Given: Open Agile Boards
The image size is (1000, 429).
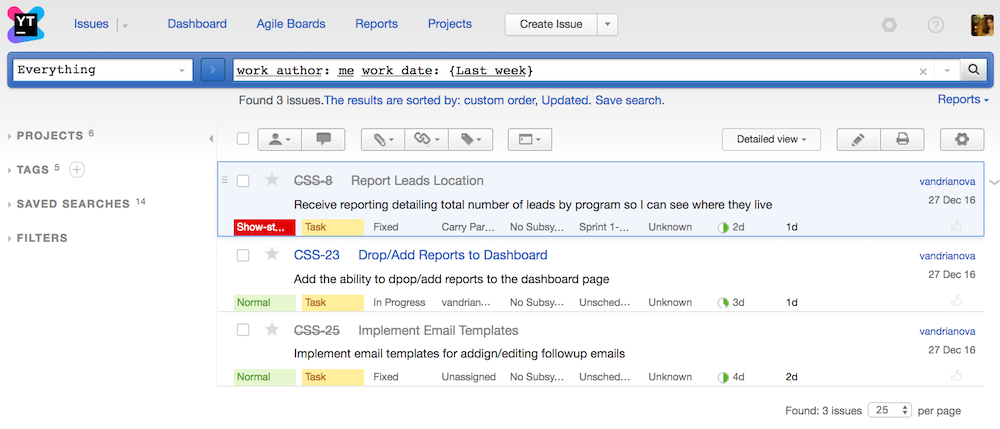Looking at the screenshot, I should [291, 24].
